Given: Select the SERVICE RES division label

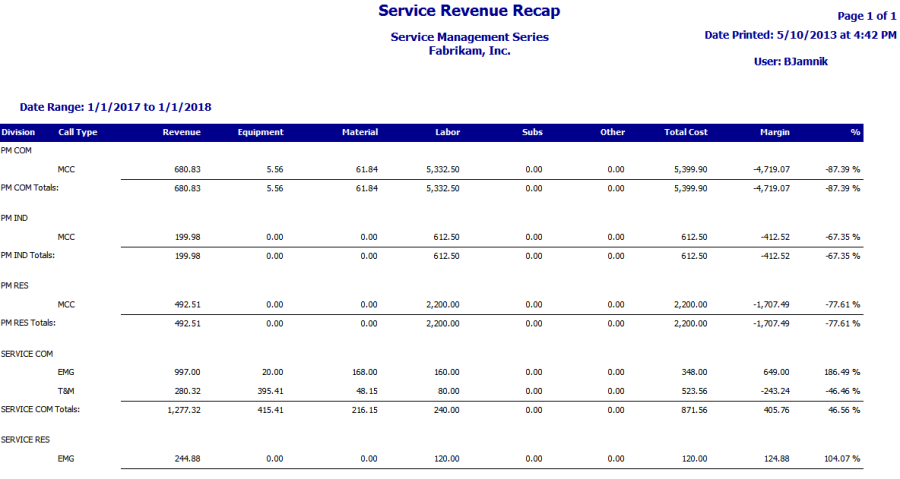Looking at the screenshot, I should click(26, 439).
